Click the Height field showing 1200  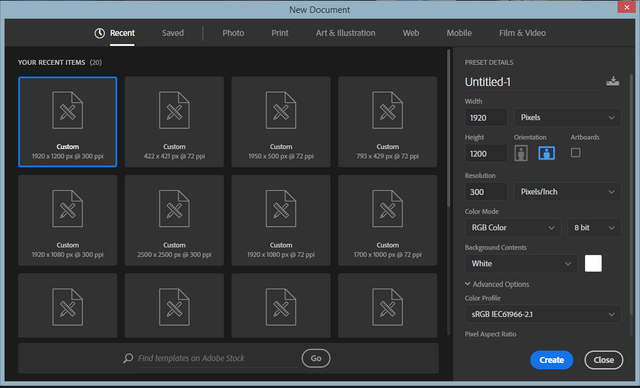[486, 154]
